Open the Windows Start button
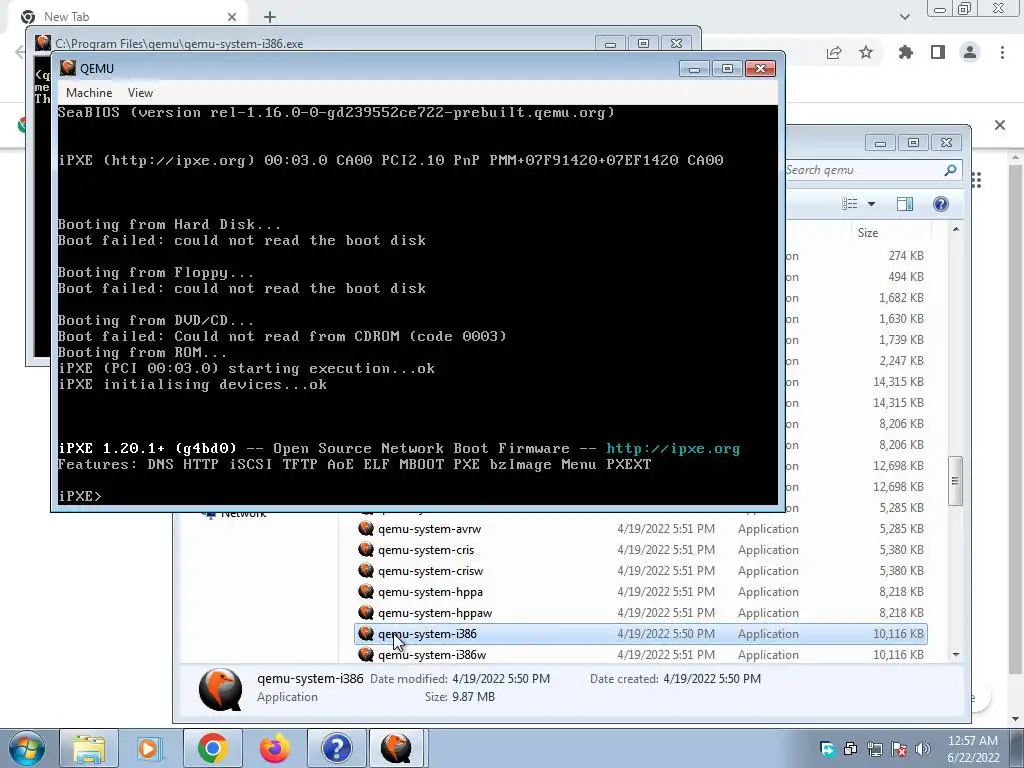The height and width of the screenshot is (768, 1024). click(x=27, y=748)
